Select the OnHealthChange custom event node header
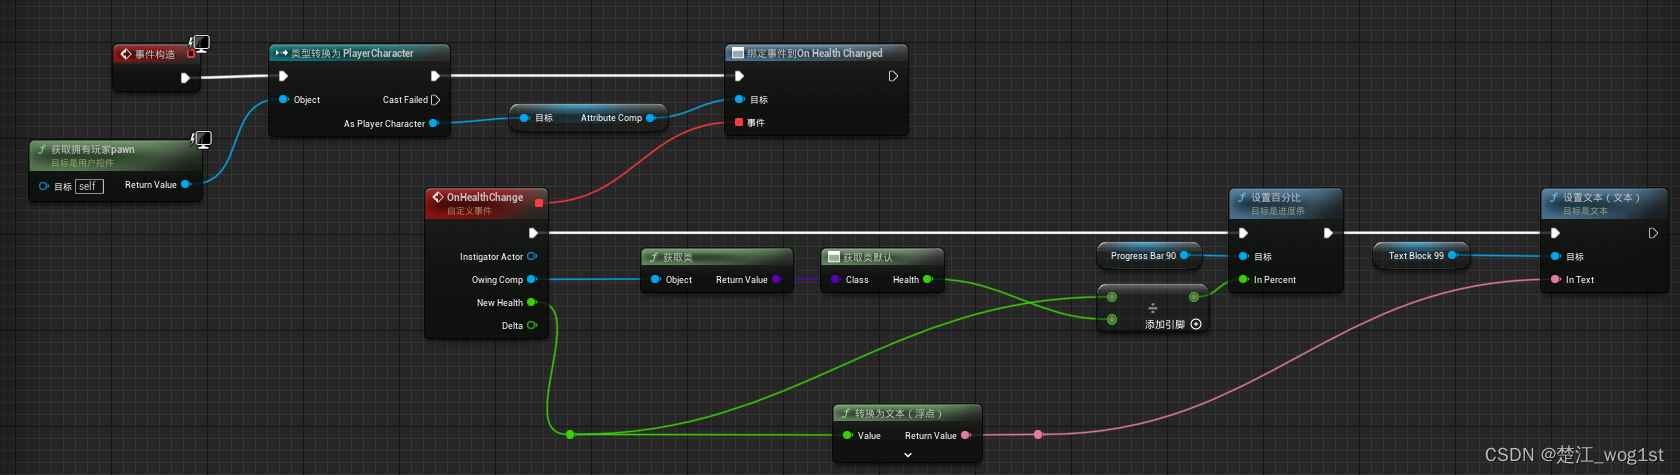 point(487,203)
